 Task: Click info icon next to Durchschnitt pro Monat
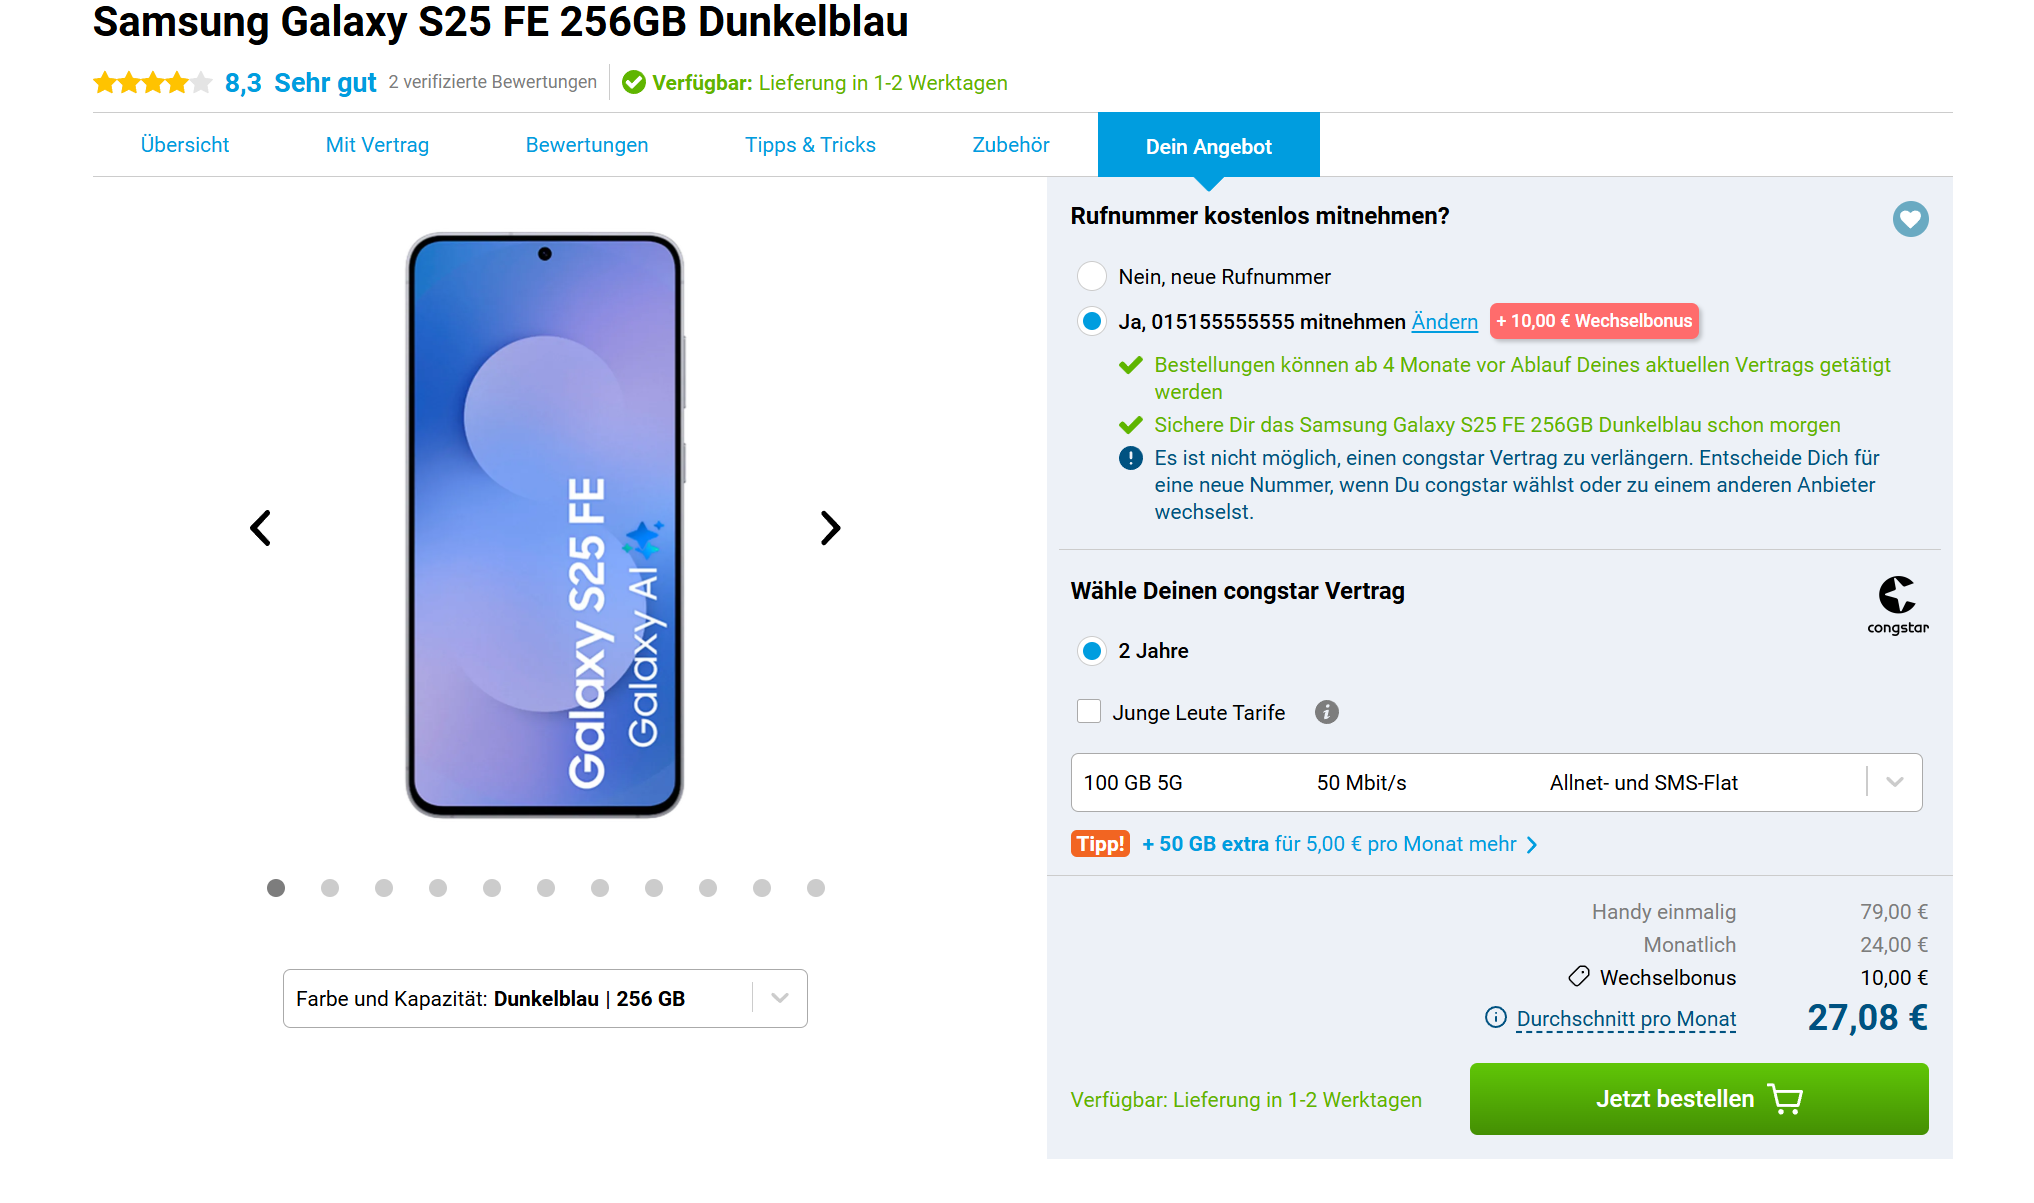(1495, 1018)
